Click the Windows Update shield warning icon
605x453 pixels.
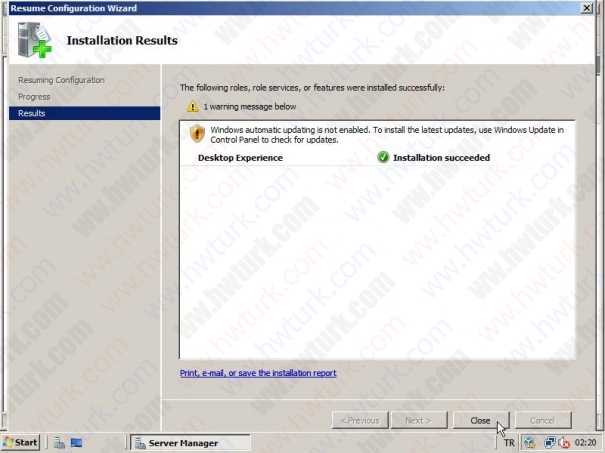pos(197,134)
